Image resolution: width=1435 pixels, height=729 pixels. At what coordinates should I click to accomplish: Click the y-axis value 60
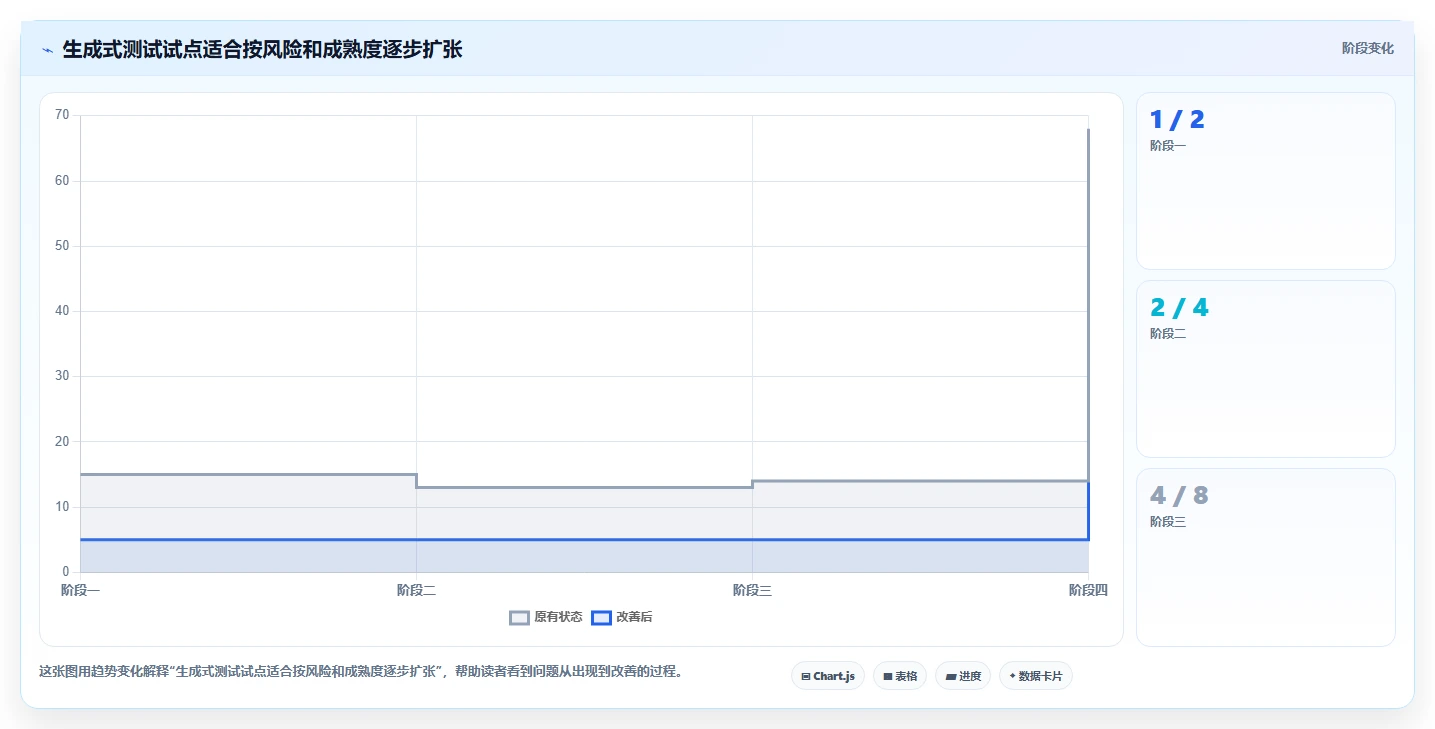point(62,181)
